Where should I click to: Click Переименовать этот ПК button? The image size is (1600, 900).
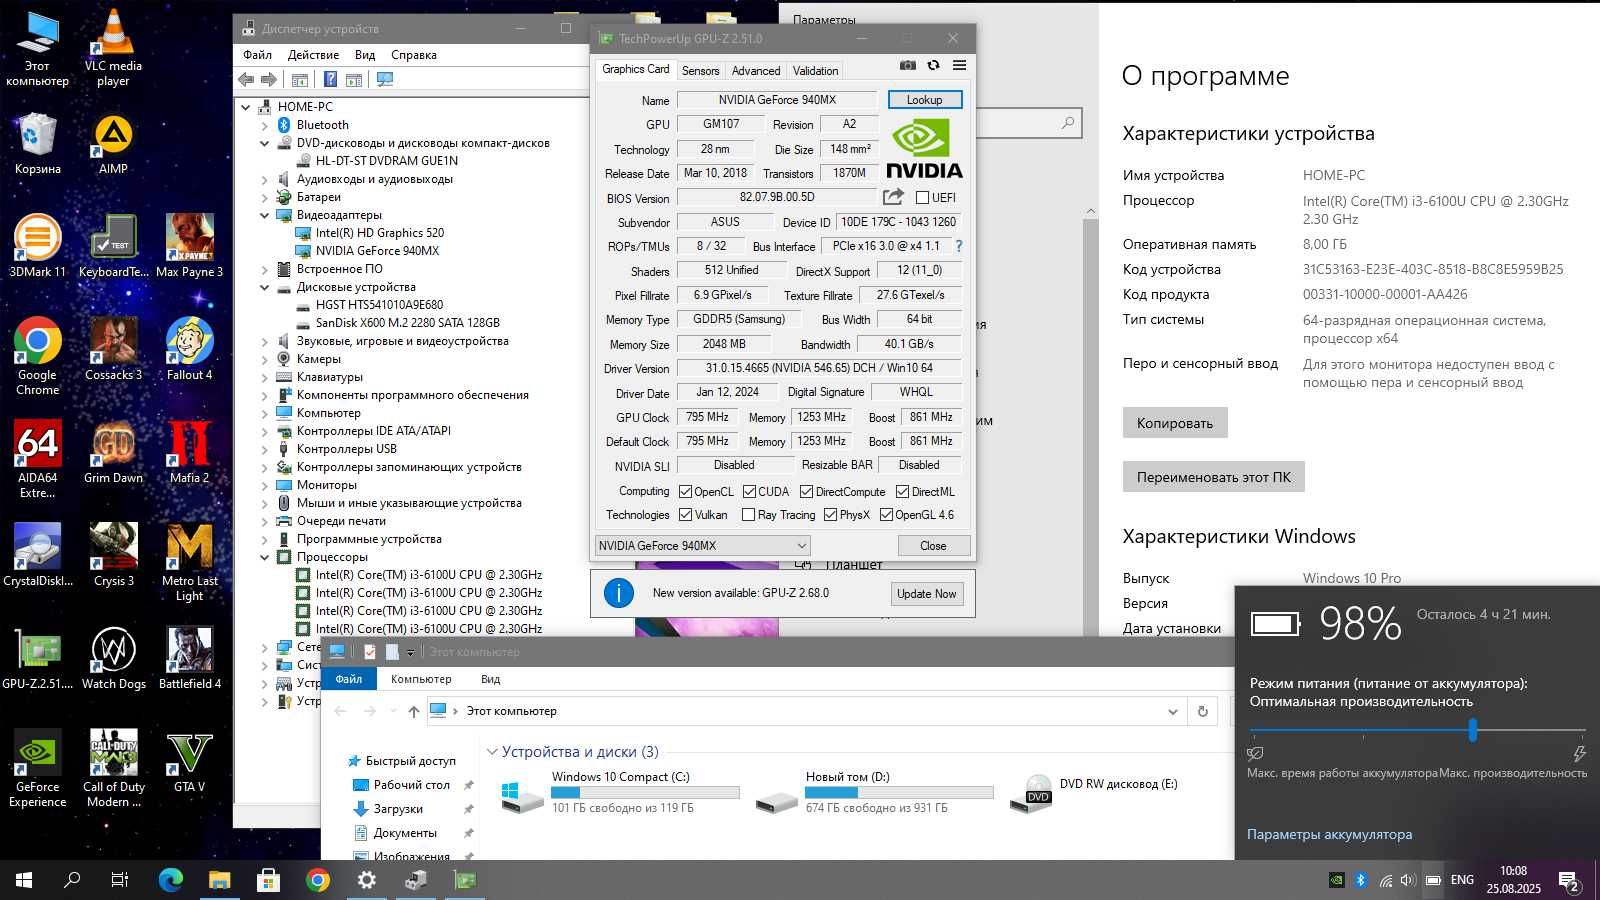(1213, 477)
